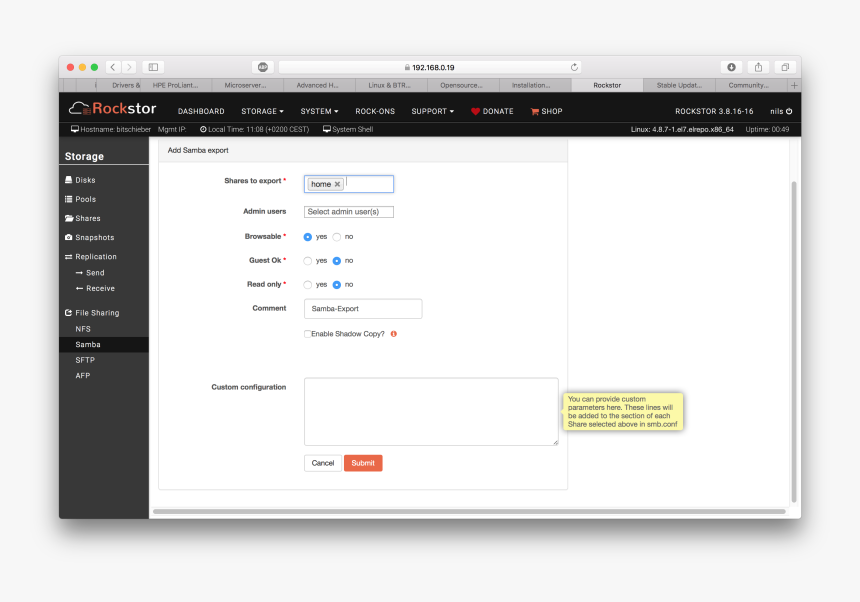Open the Safari share button
Viewport: 860px width, 602px height.
(758, 67)
